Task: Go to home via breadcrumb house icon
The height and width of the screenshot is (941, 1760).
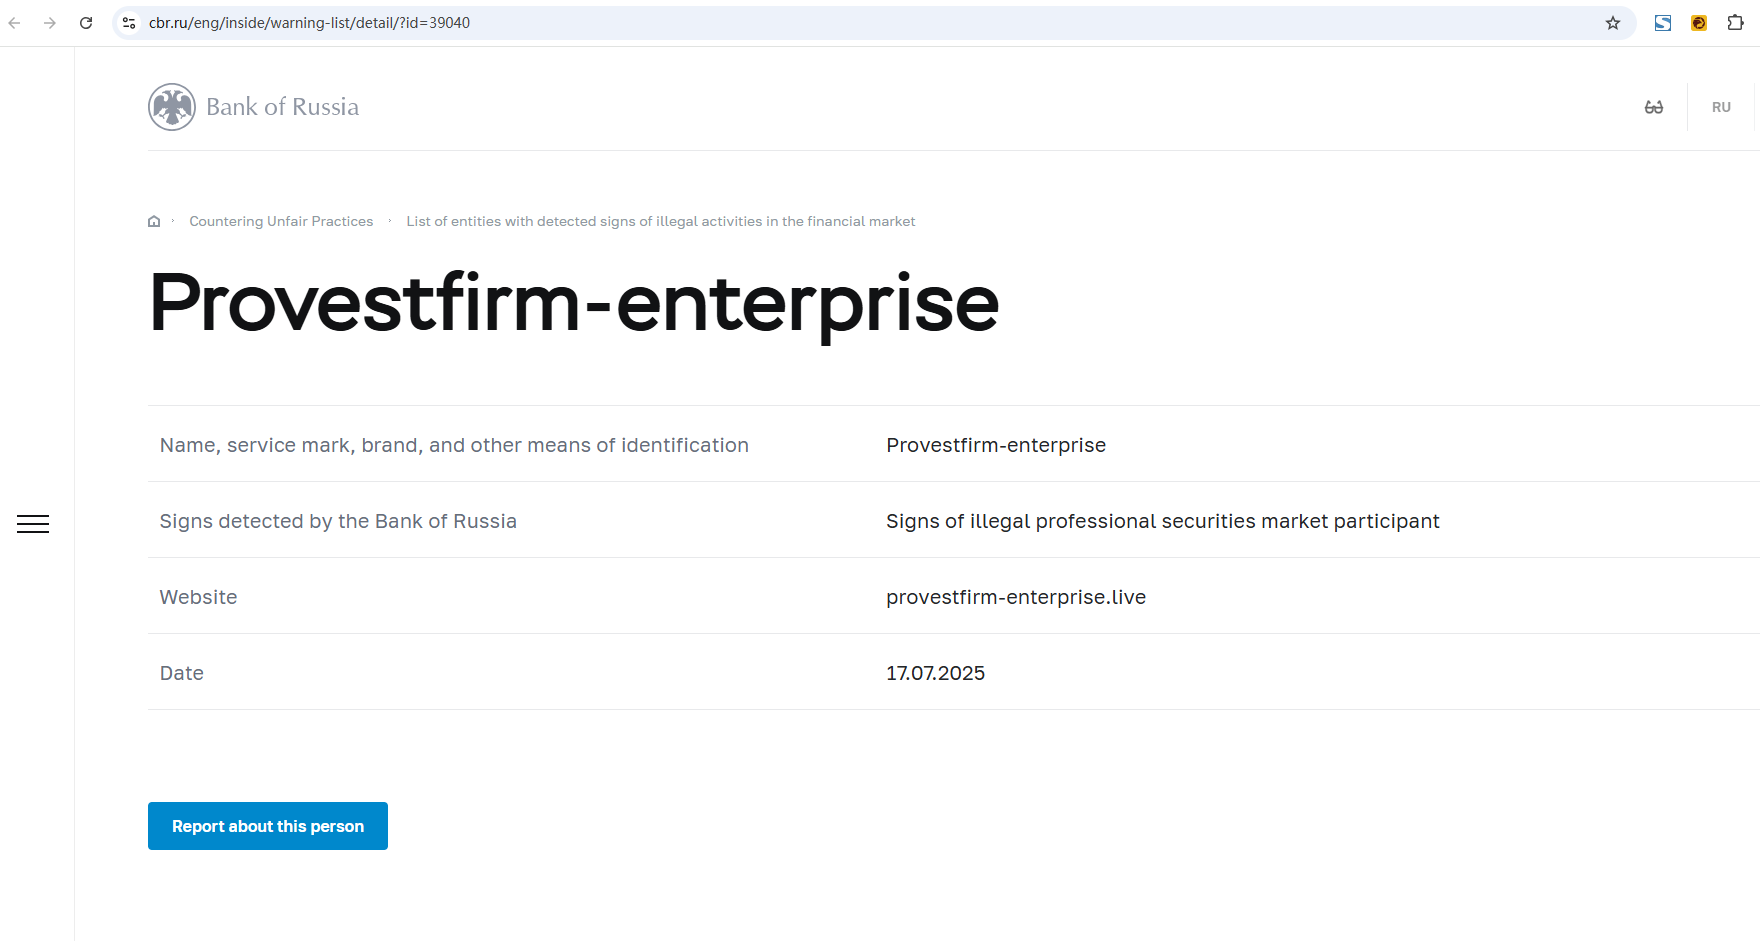Action: 154,222
